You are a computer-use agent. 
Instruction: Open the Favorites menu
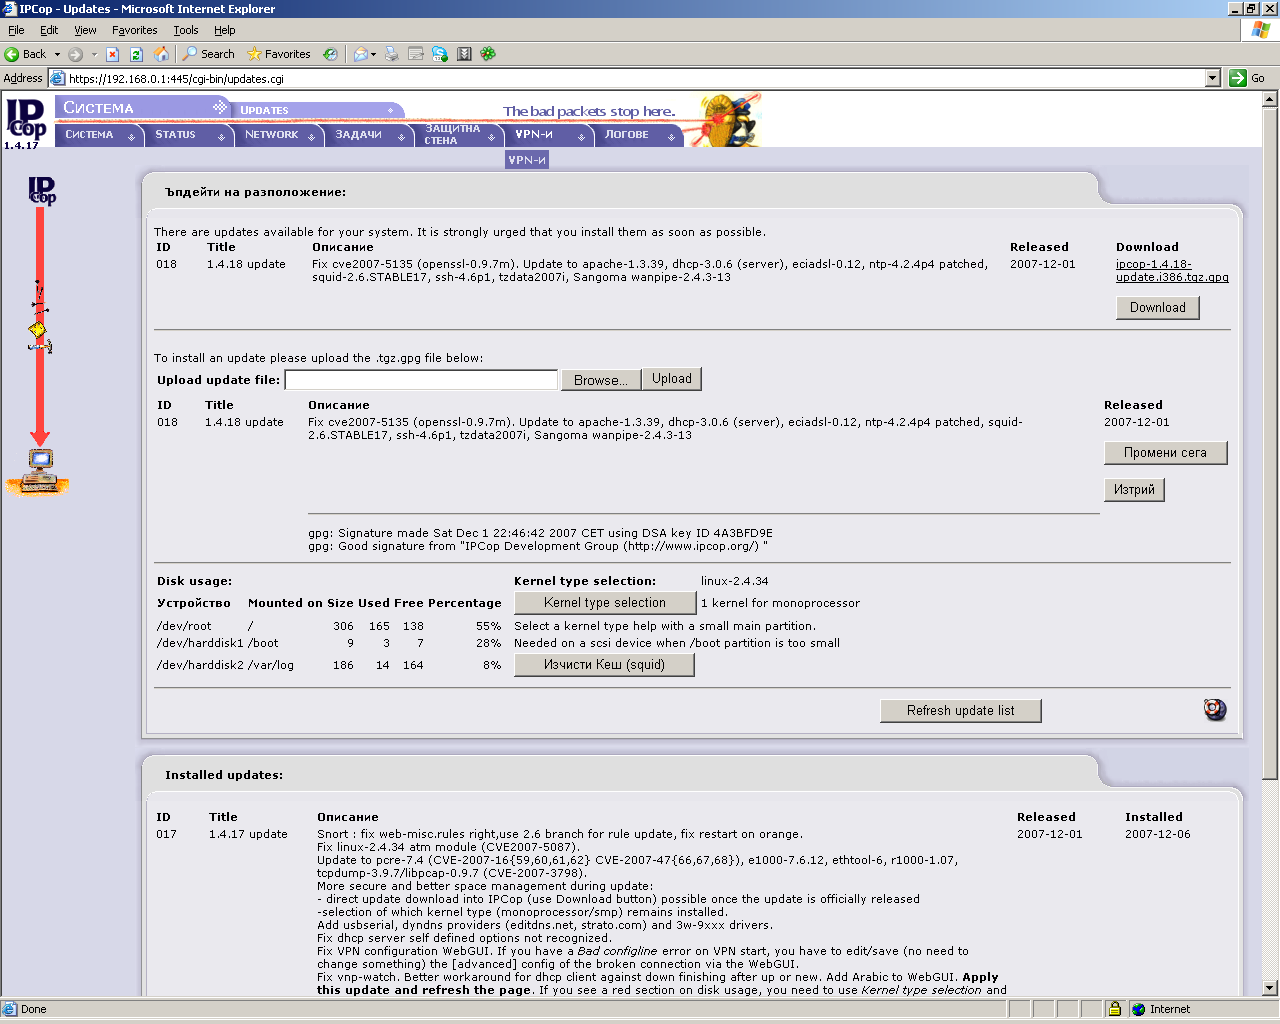(135, 30)
